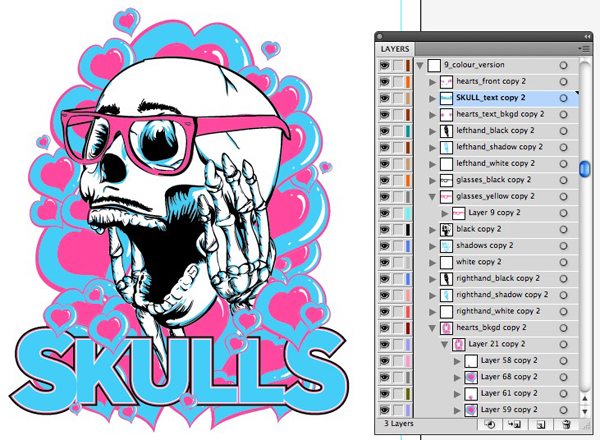Click target circle for Layer 59 copy 2

pos(563,410)
